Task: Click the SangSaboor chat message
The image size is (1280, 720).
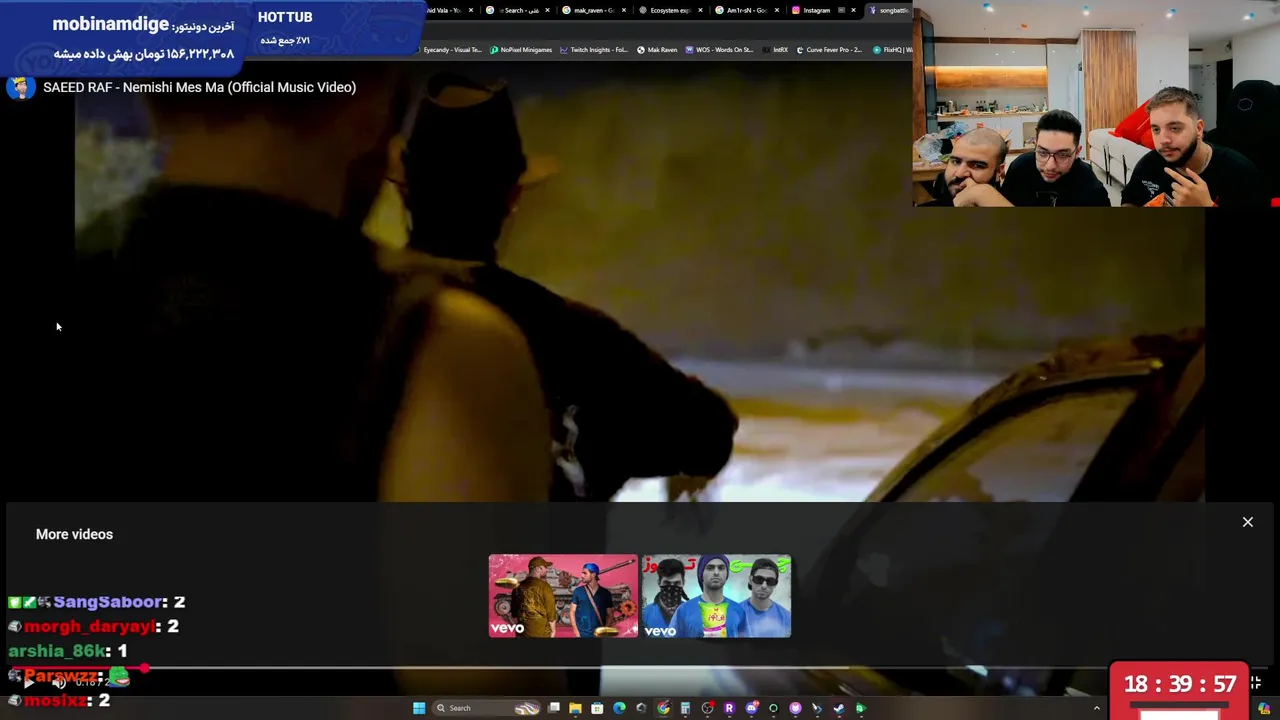Action: tap(97, 602)
